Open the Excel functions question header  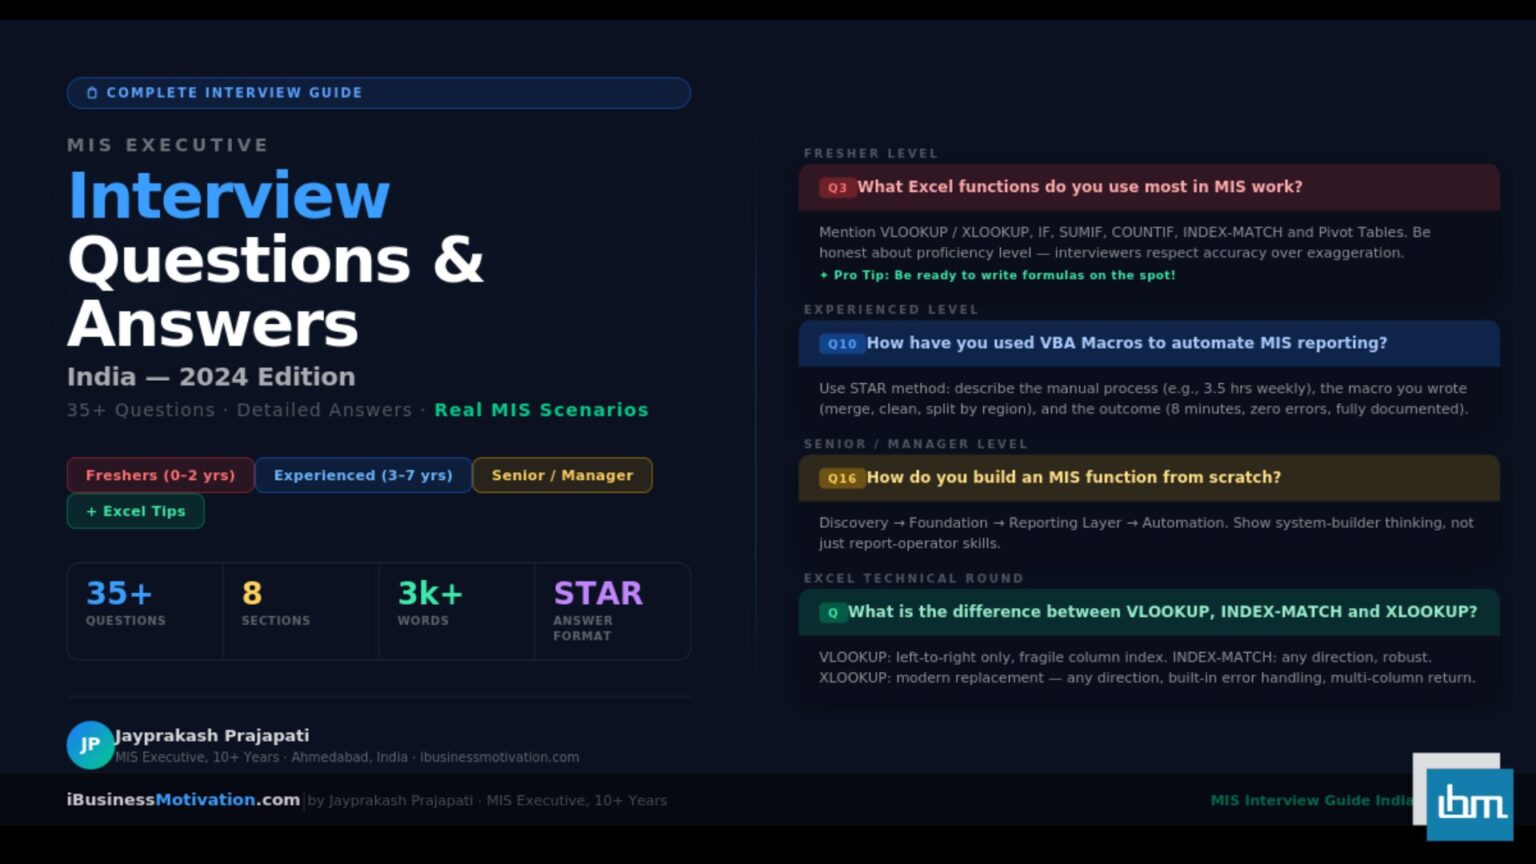click(x=1079, y=187)
